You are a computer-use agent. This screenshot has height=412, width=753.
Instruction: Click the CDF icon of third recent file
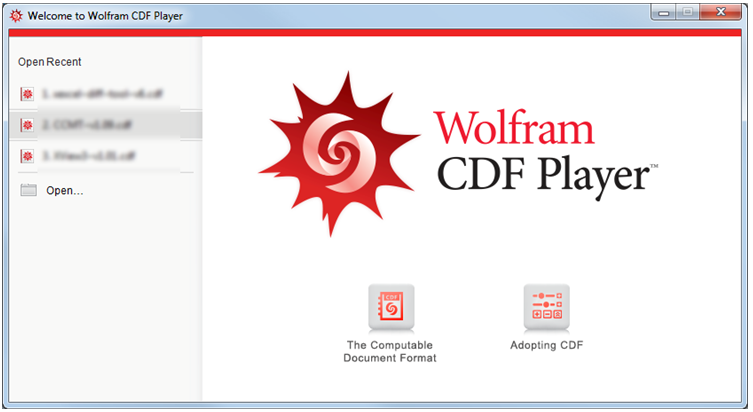tap(27, 156)
